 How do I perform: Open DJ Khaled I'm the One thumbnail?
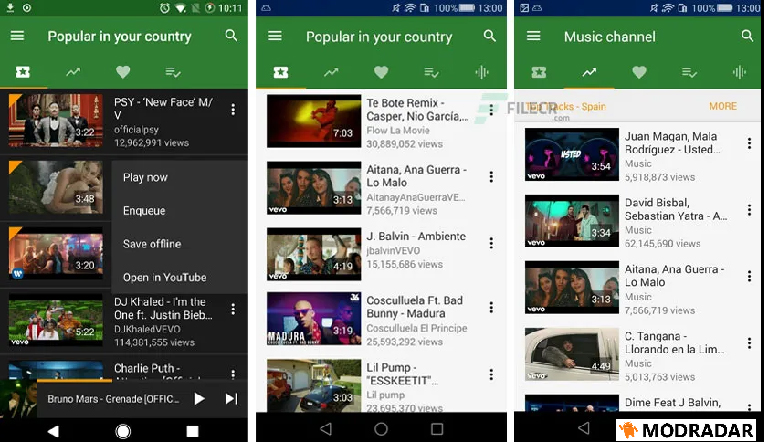pyautogui.click(x=56, y=320)
